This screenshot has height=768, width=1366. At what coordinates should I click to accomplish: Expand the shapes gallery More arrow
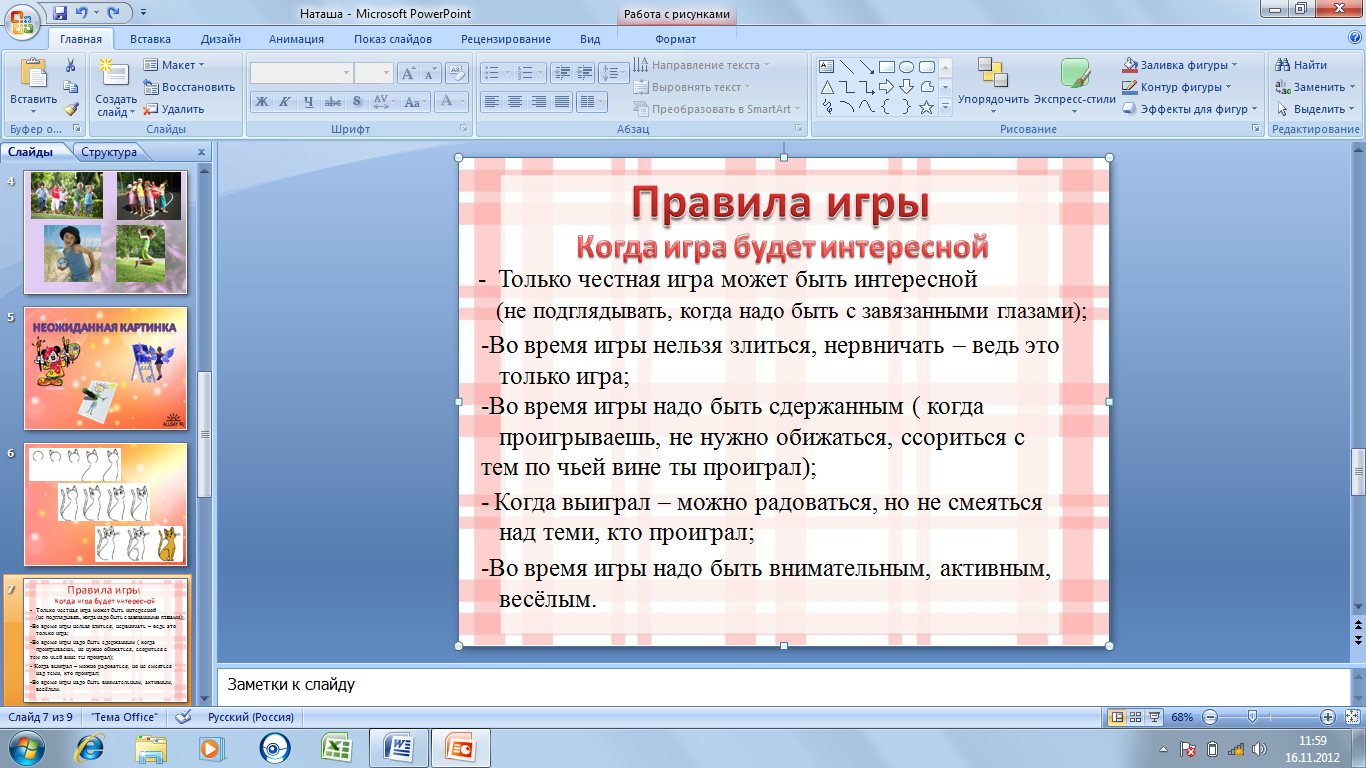(x=946, y=108)
